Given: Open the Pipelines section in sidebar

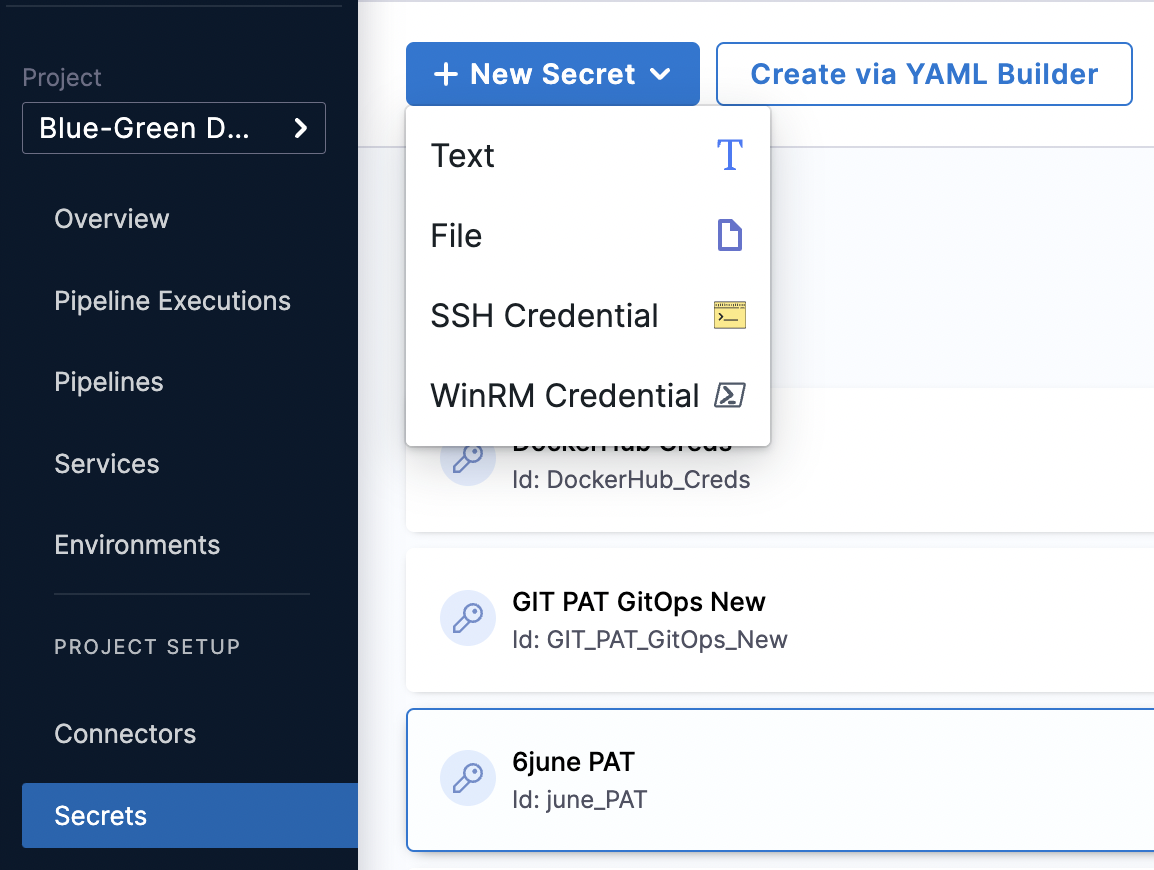Looking at the screenshot, I should pyautogui.click(x=108, y=382).
